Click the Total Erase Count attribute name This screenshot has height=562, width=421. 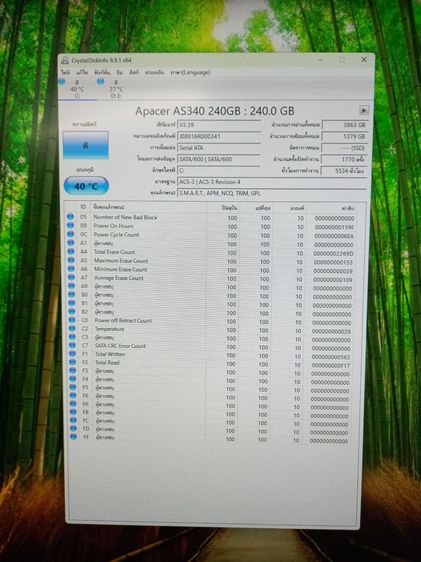pyautogui.click(x=114, y=252)
